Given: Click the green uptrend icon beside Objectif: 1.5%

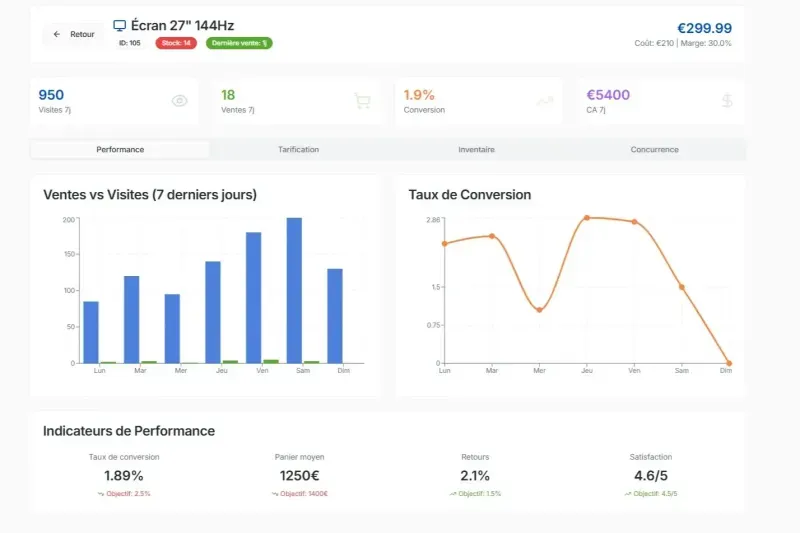Looking at the screenshot, I should point(453,494).
